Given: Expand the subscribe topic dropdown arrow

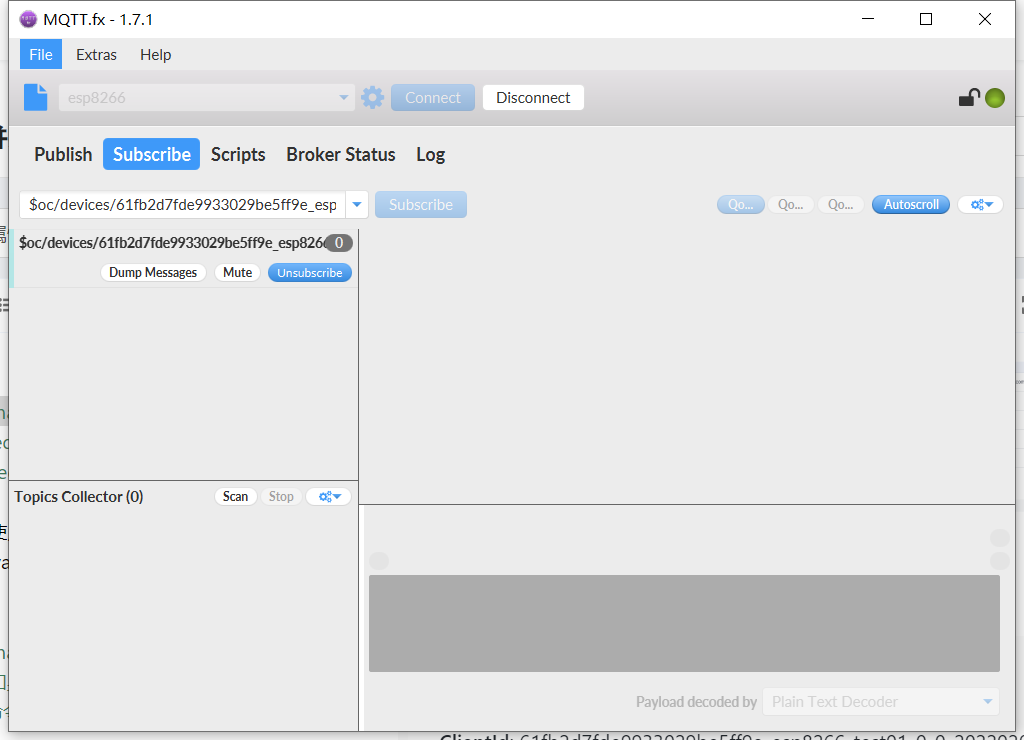Looking at the screenshot, I should point(357,204).
